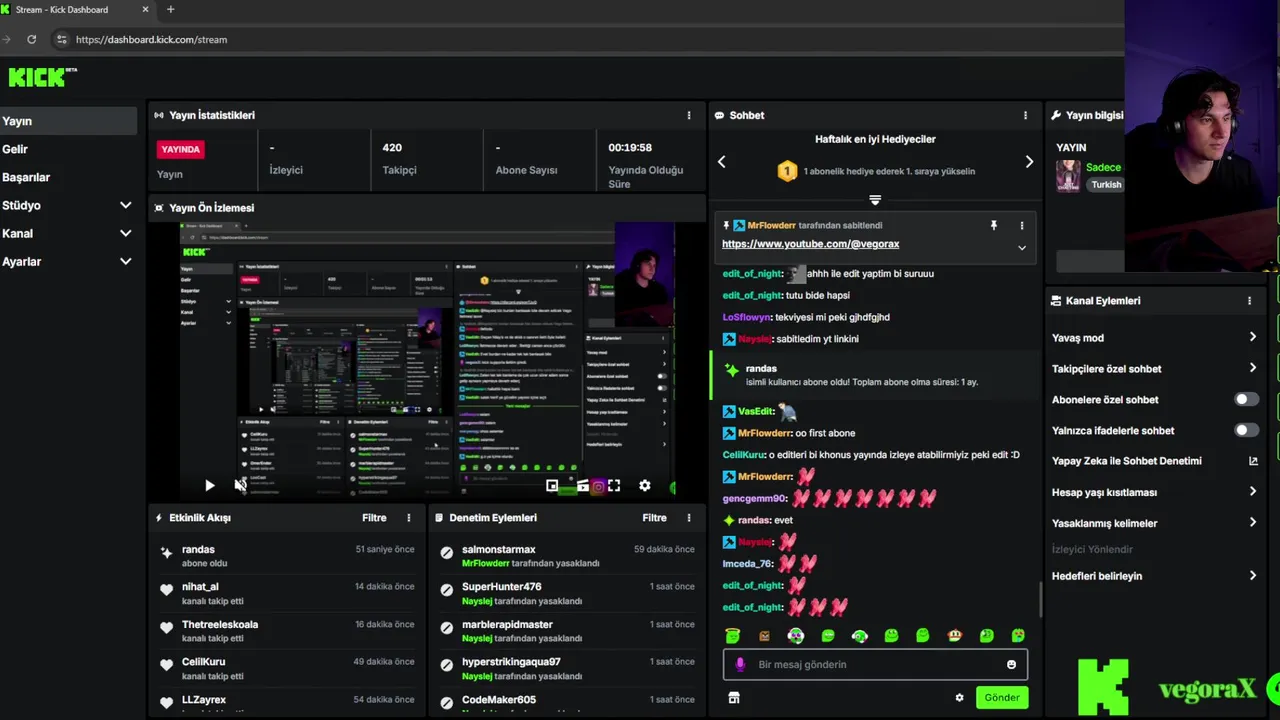The width and height of the screenshot is (1280, 720).
Task: View site information icon in address bar
Action: pos(61,39)
